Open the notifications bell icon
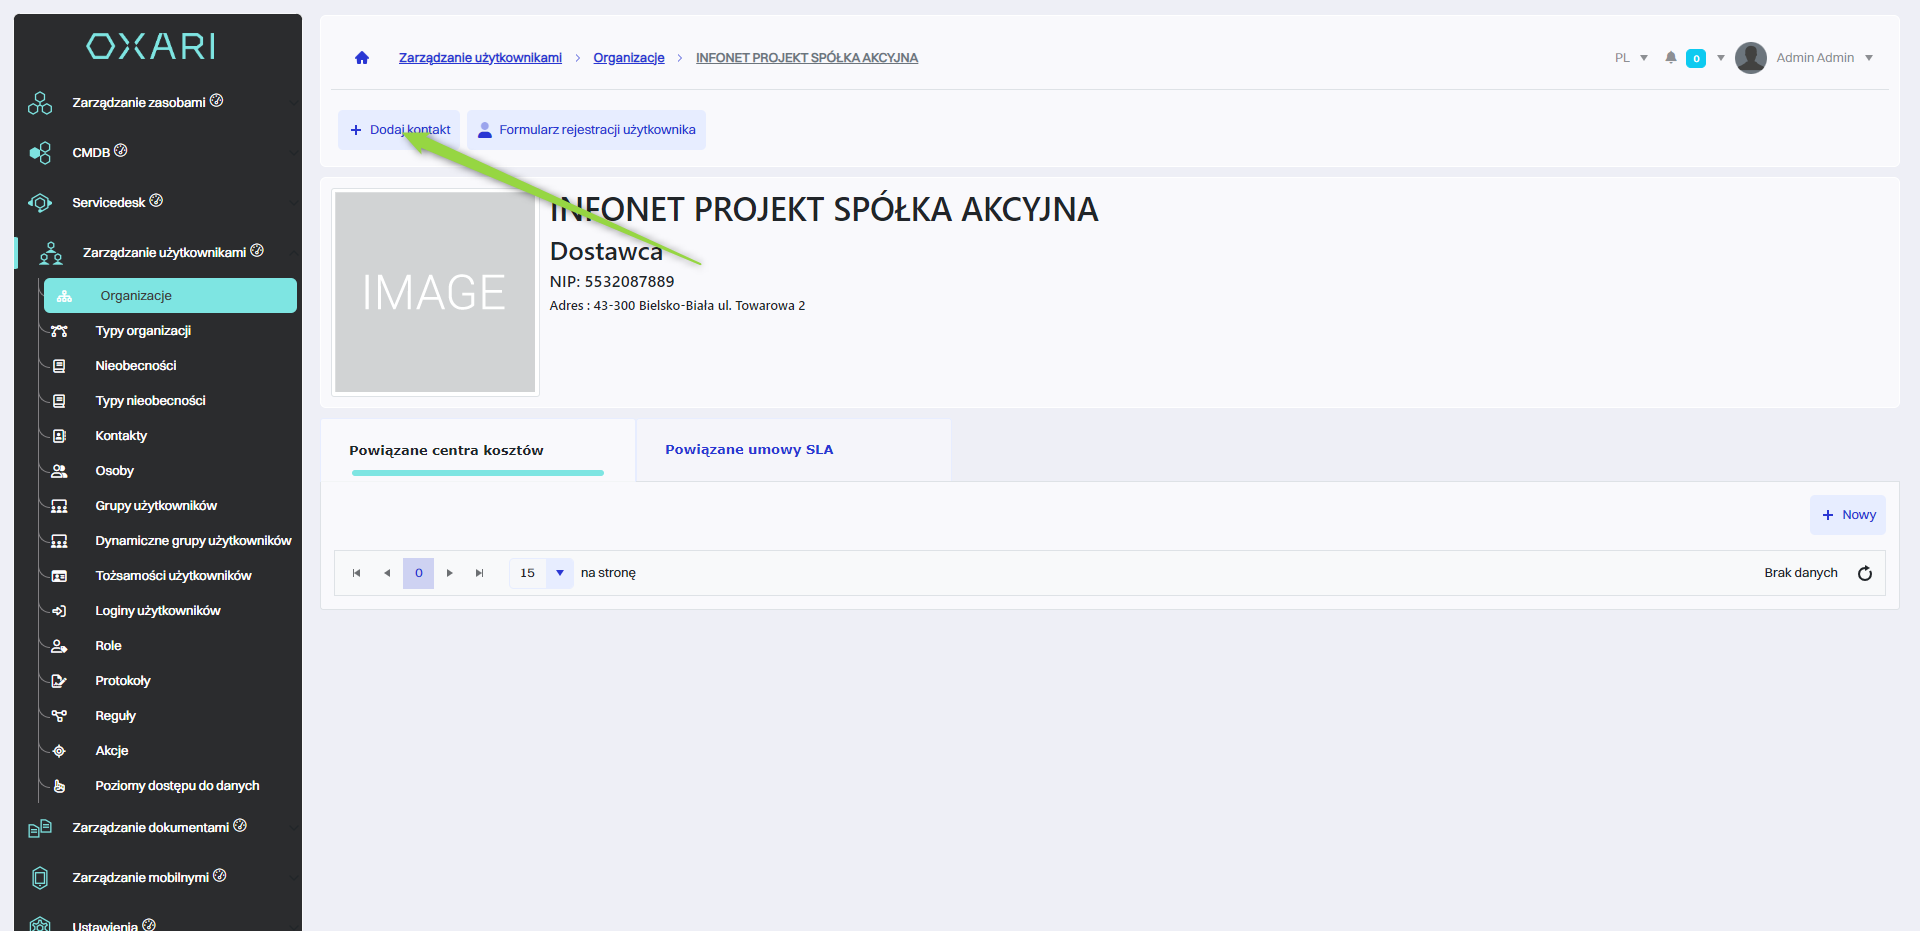 [x=1670, y=58]
